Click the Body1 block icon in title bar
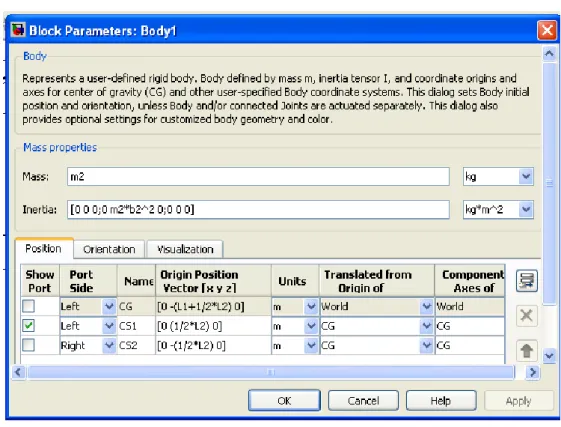 [x=18, y=30]
